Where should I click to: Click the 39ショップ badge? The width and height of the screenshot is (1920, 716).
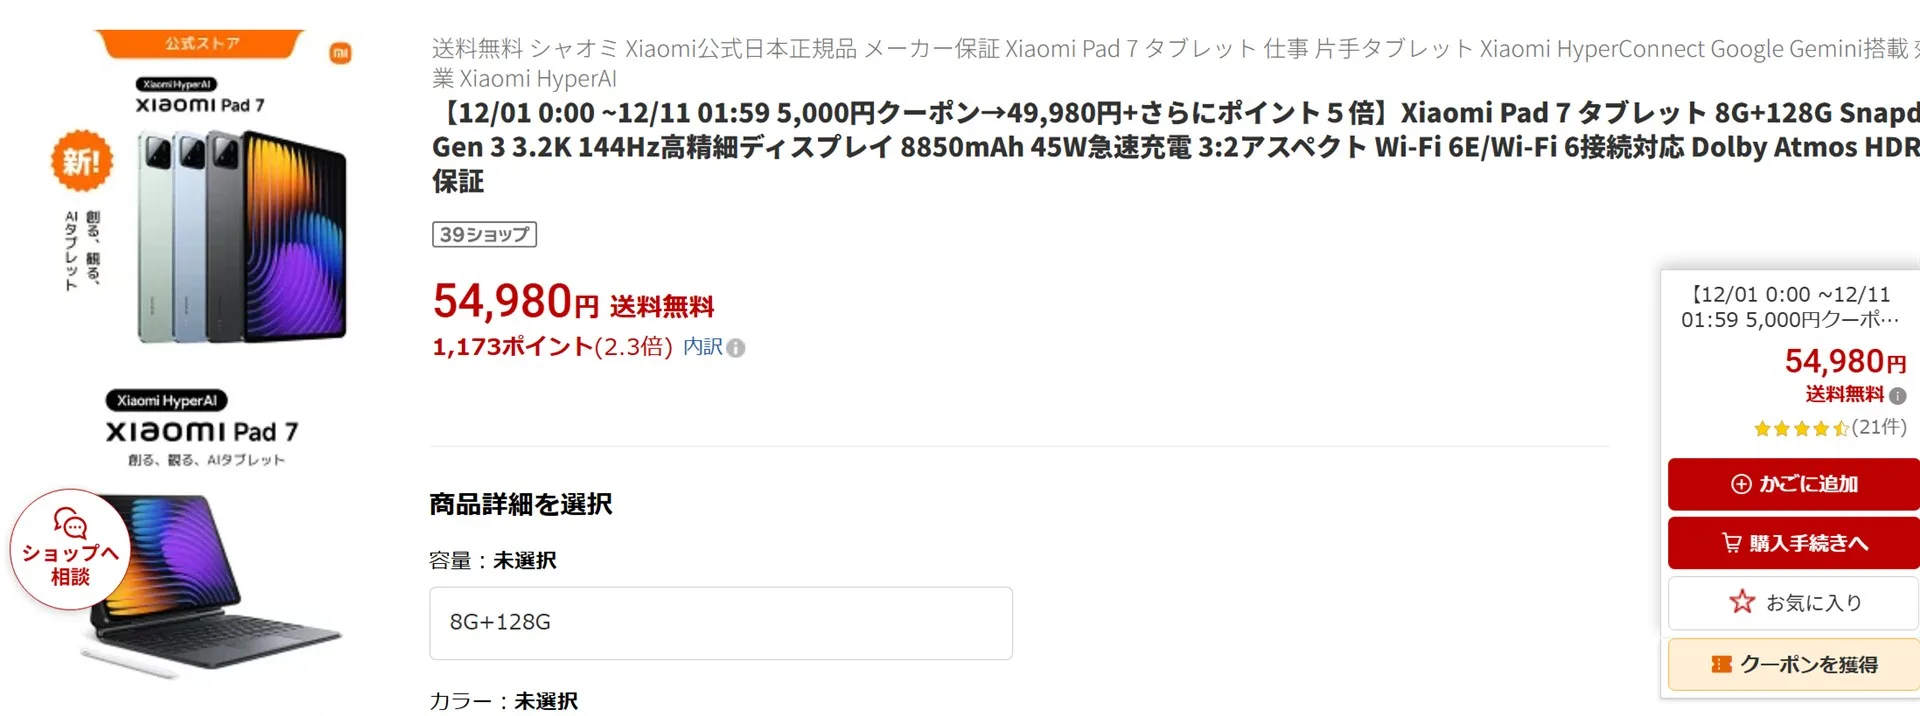pyautogui.click(x=484, y=234)
